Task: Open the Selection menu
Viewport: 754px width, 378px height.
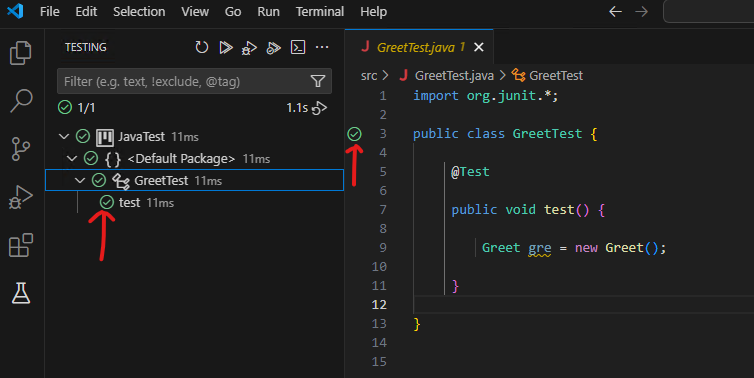Action: coord(139,12)
